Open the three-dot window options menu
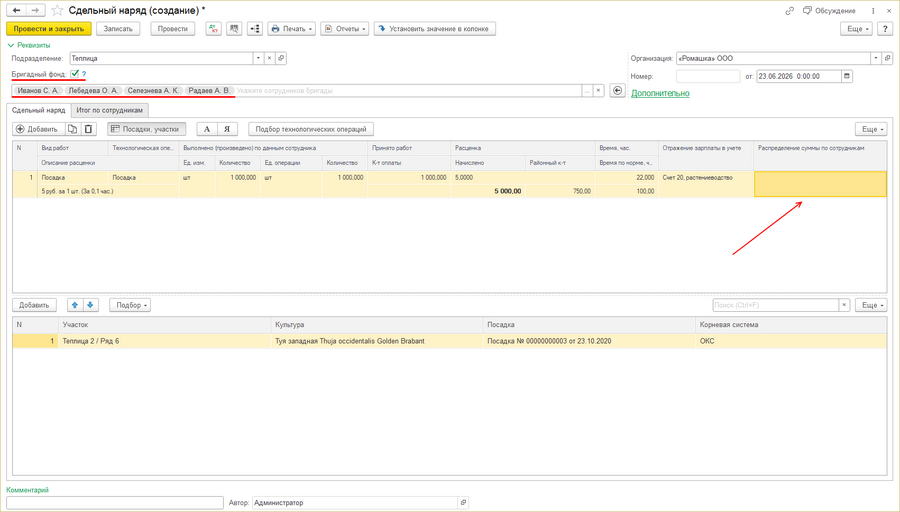 pos(873,11)
